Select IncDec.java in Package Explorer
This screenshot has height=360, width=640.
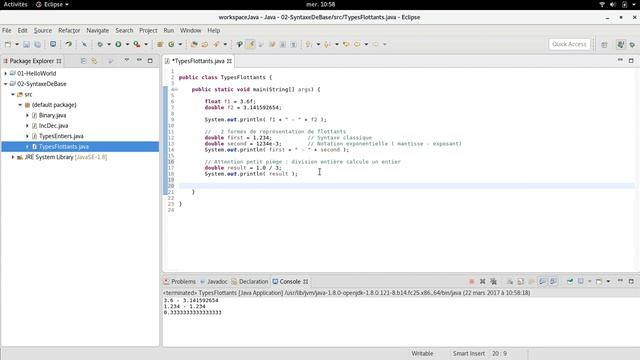pyautogui.click(x=53, y=126)
